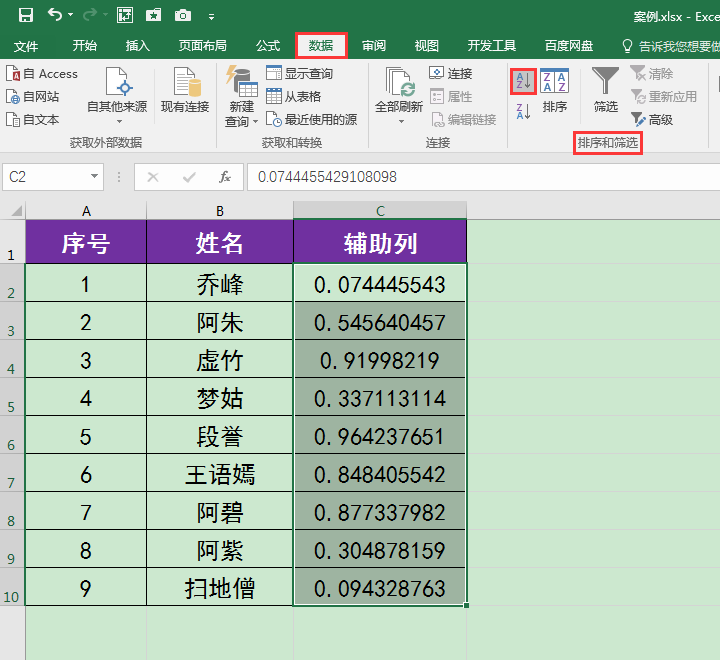Switch to the 审阅 tab
This screenshot has width=720, height=660.
374,45
